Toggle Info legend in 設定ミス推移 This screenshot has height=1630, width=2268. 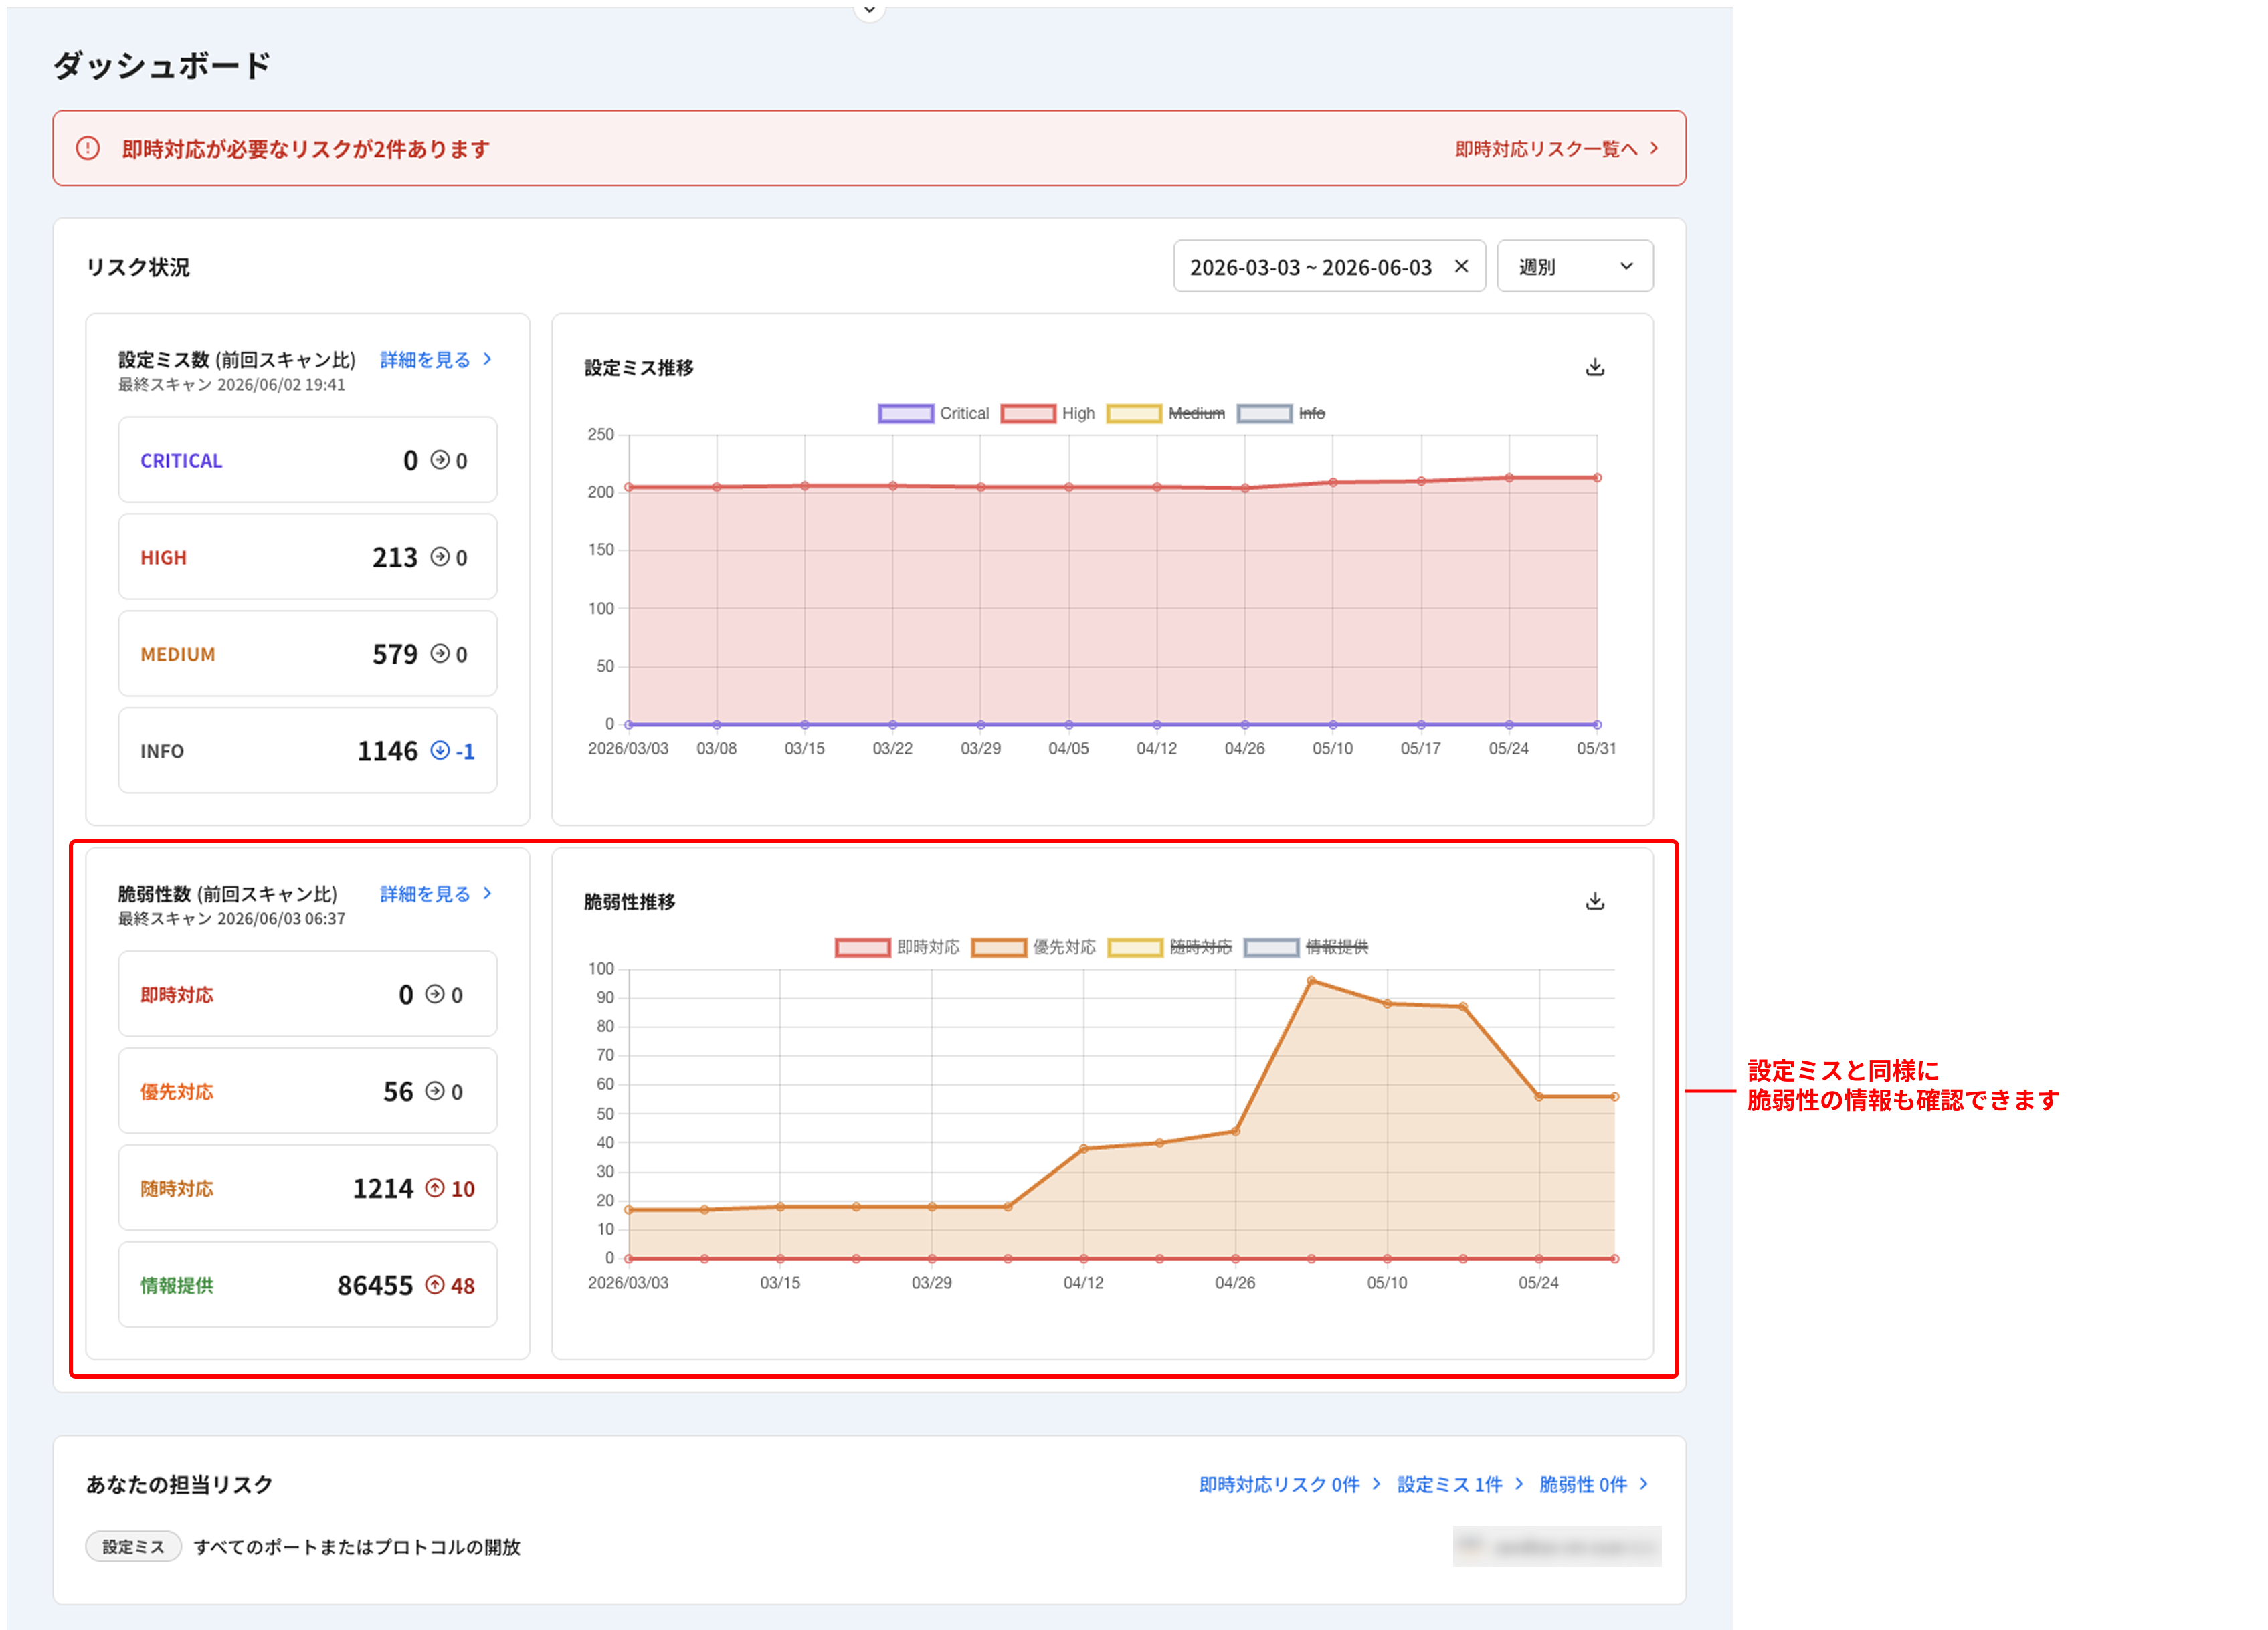tap(1281, 413)
